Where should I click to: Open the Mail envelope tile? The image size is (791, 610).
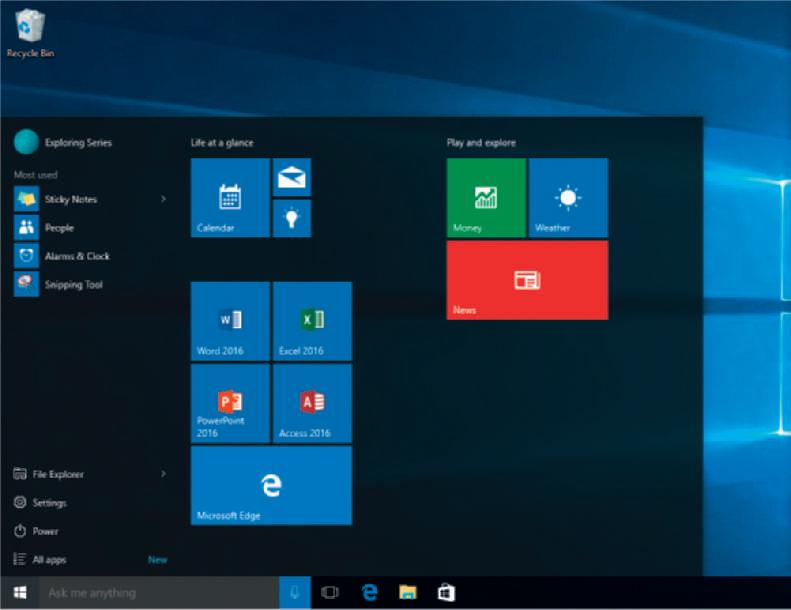(292, 177)
